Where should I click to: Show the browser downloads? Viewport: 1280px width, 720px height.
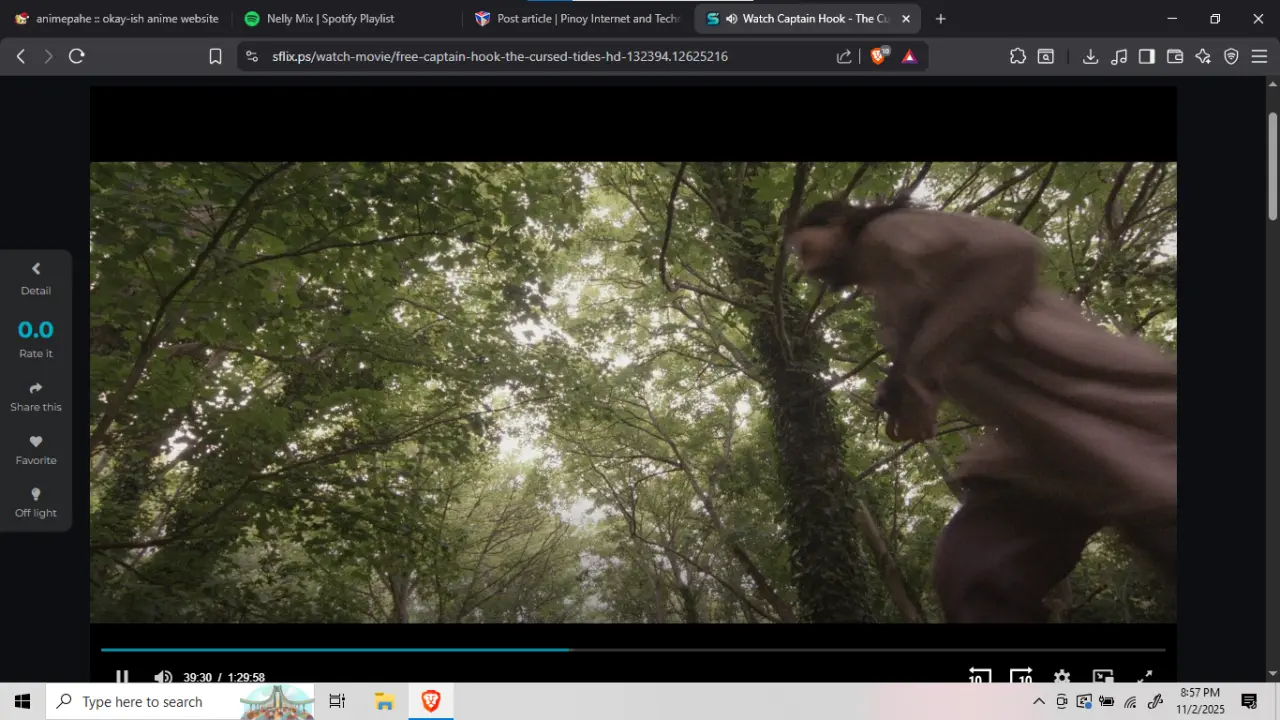tap(1091, 56)
